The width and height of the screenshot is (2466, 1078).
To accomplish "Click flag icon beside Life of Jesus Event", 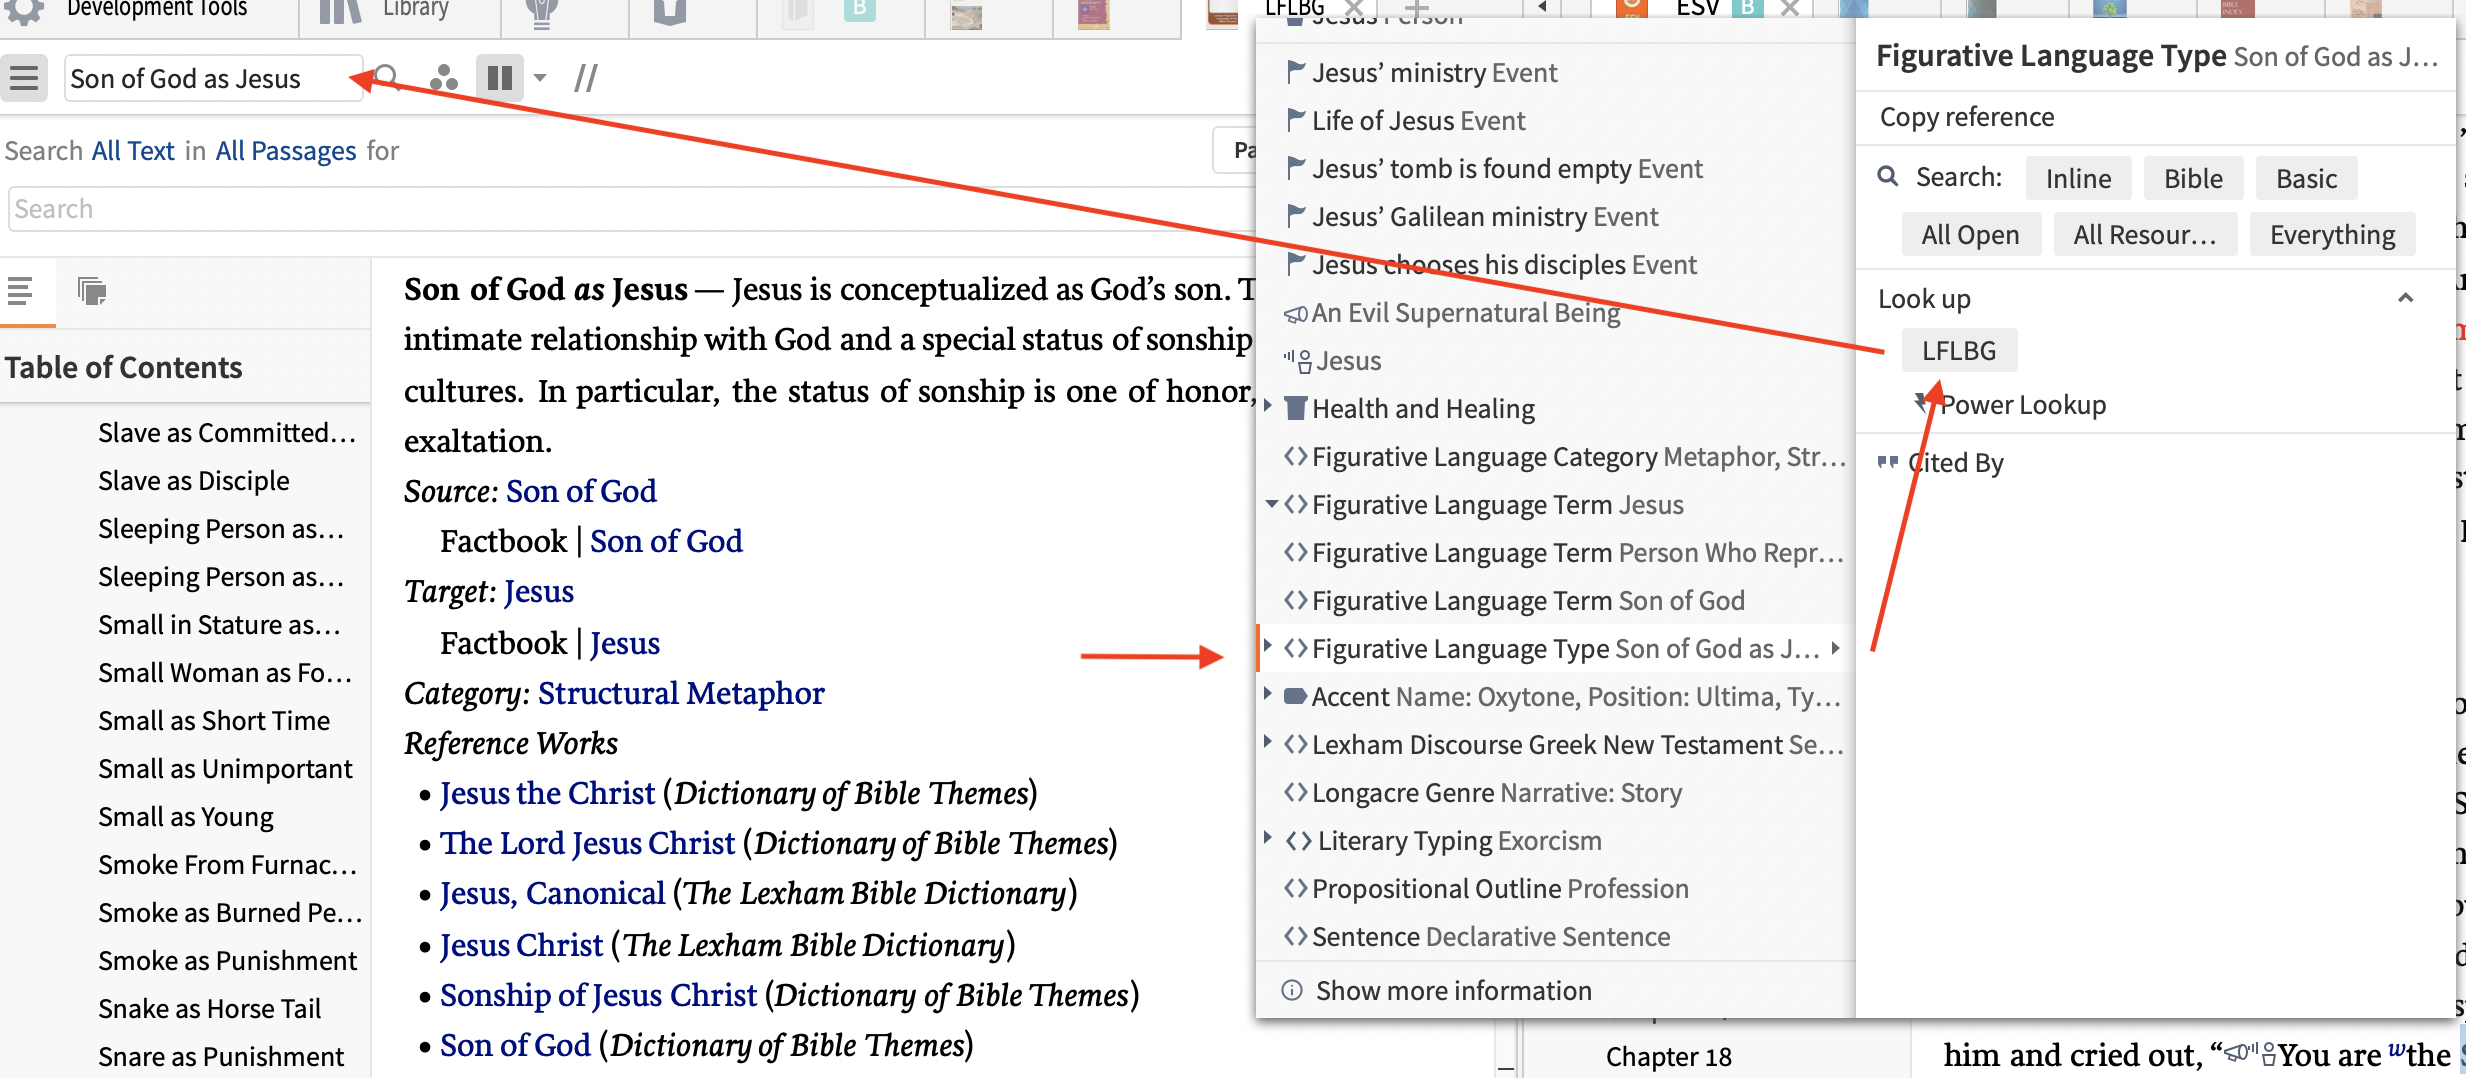I will pyautogui.click(x=1296, y=120).
